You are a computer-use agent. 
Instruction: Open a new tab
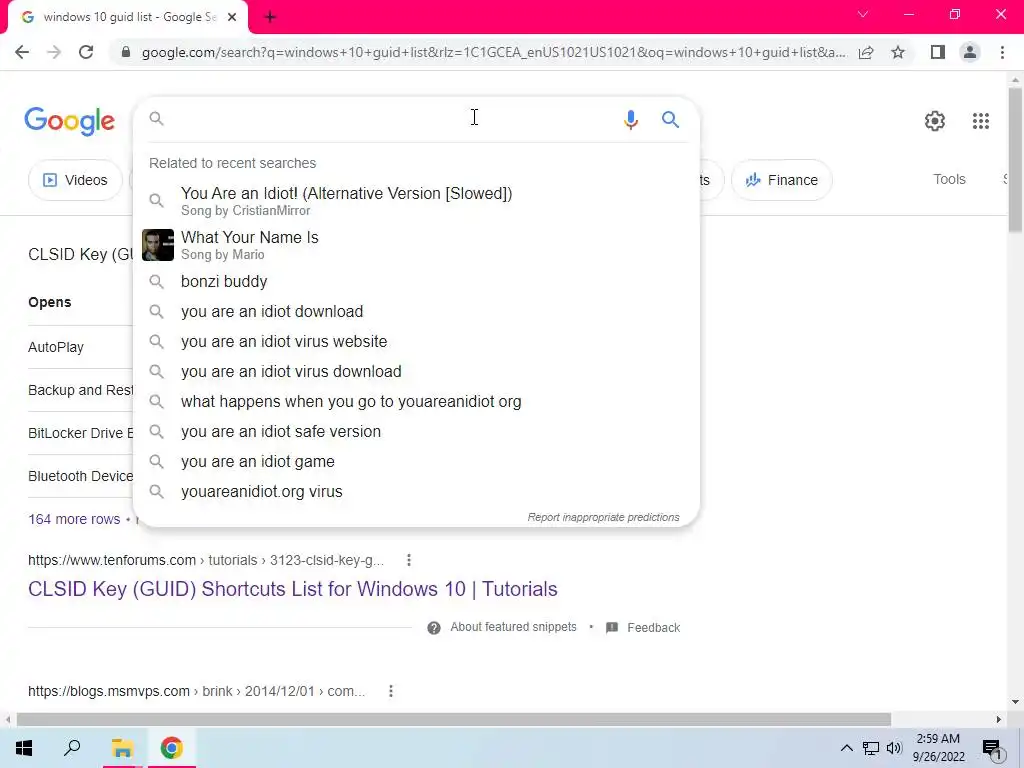(270, 17)
